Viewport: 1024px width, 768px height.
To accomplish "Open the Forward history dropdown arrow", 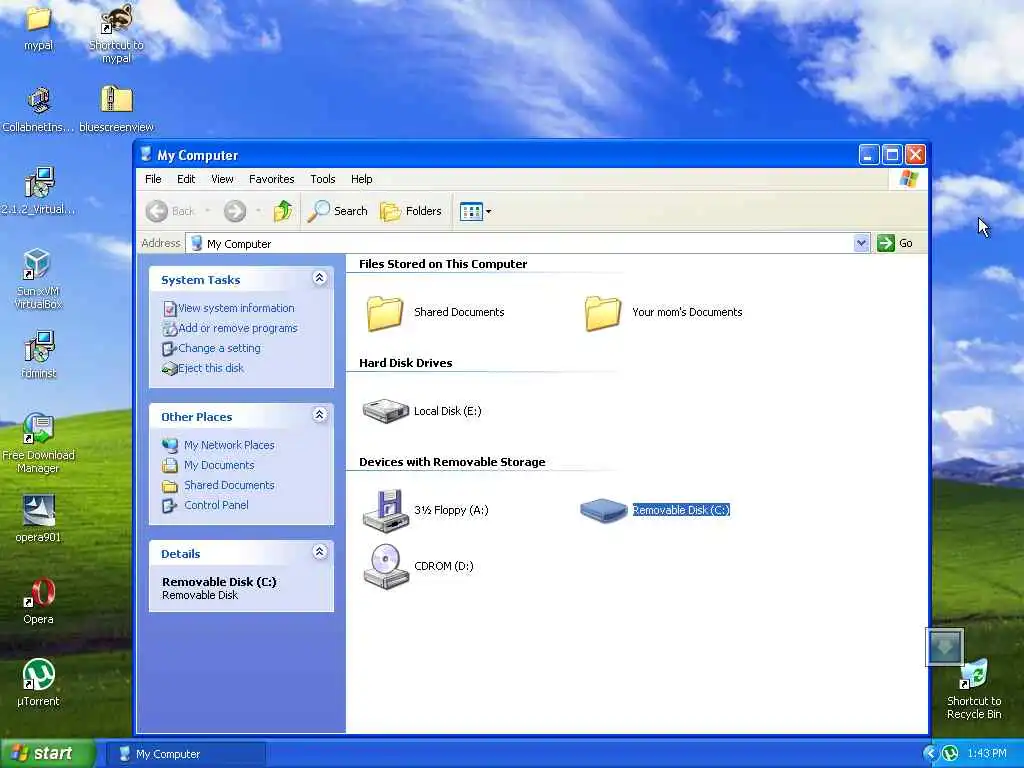I will click(x=258, y=211).
